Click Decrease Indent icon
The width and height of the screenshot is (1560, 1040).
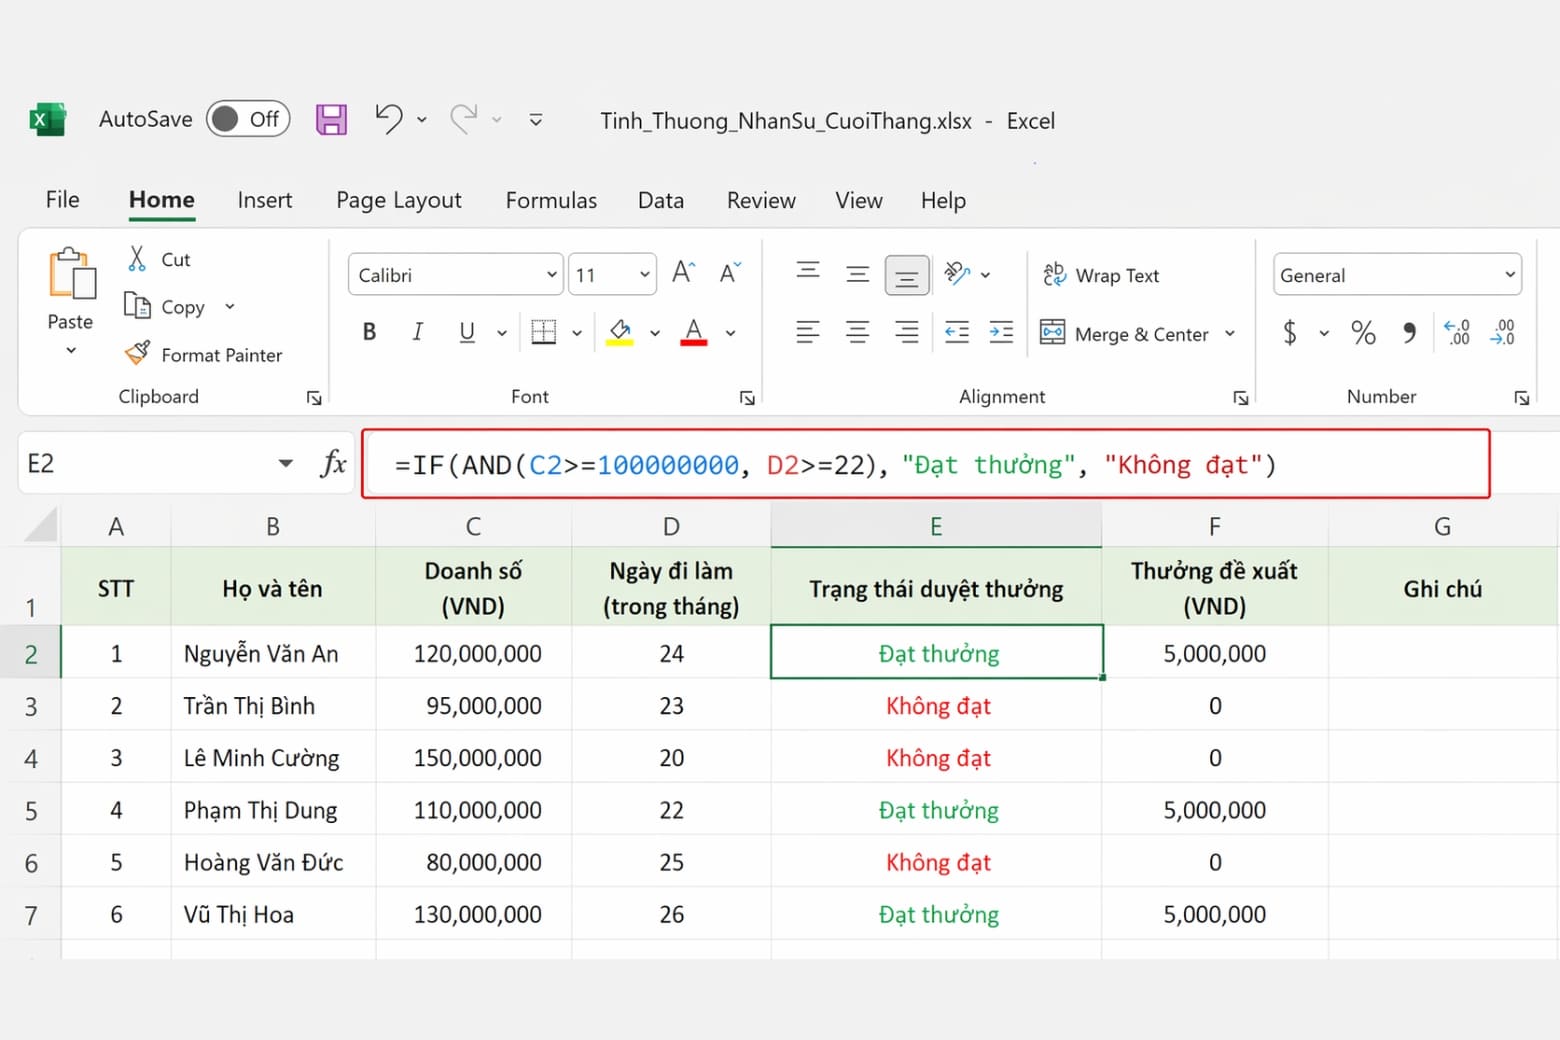[957, 332]
